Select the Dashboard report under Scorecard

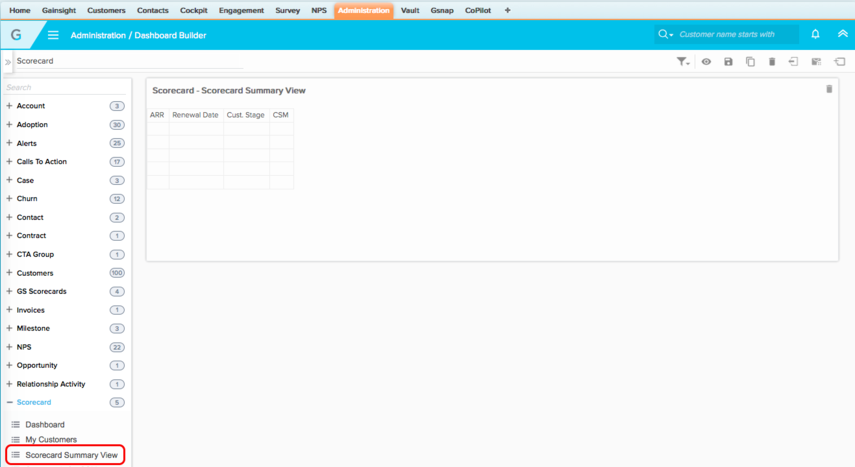45,424
